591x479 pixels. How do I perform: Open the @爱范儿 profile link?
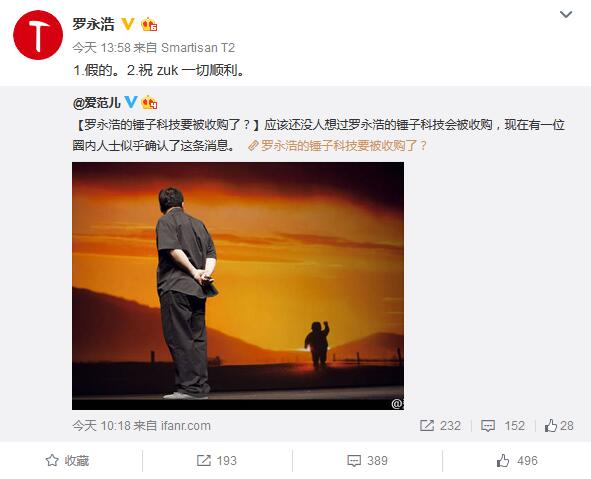coord(97,103)
